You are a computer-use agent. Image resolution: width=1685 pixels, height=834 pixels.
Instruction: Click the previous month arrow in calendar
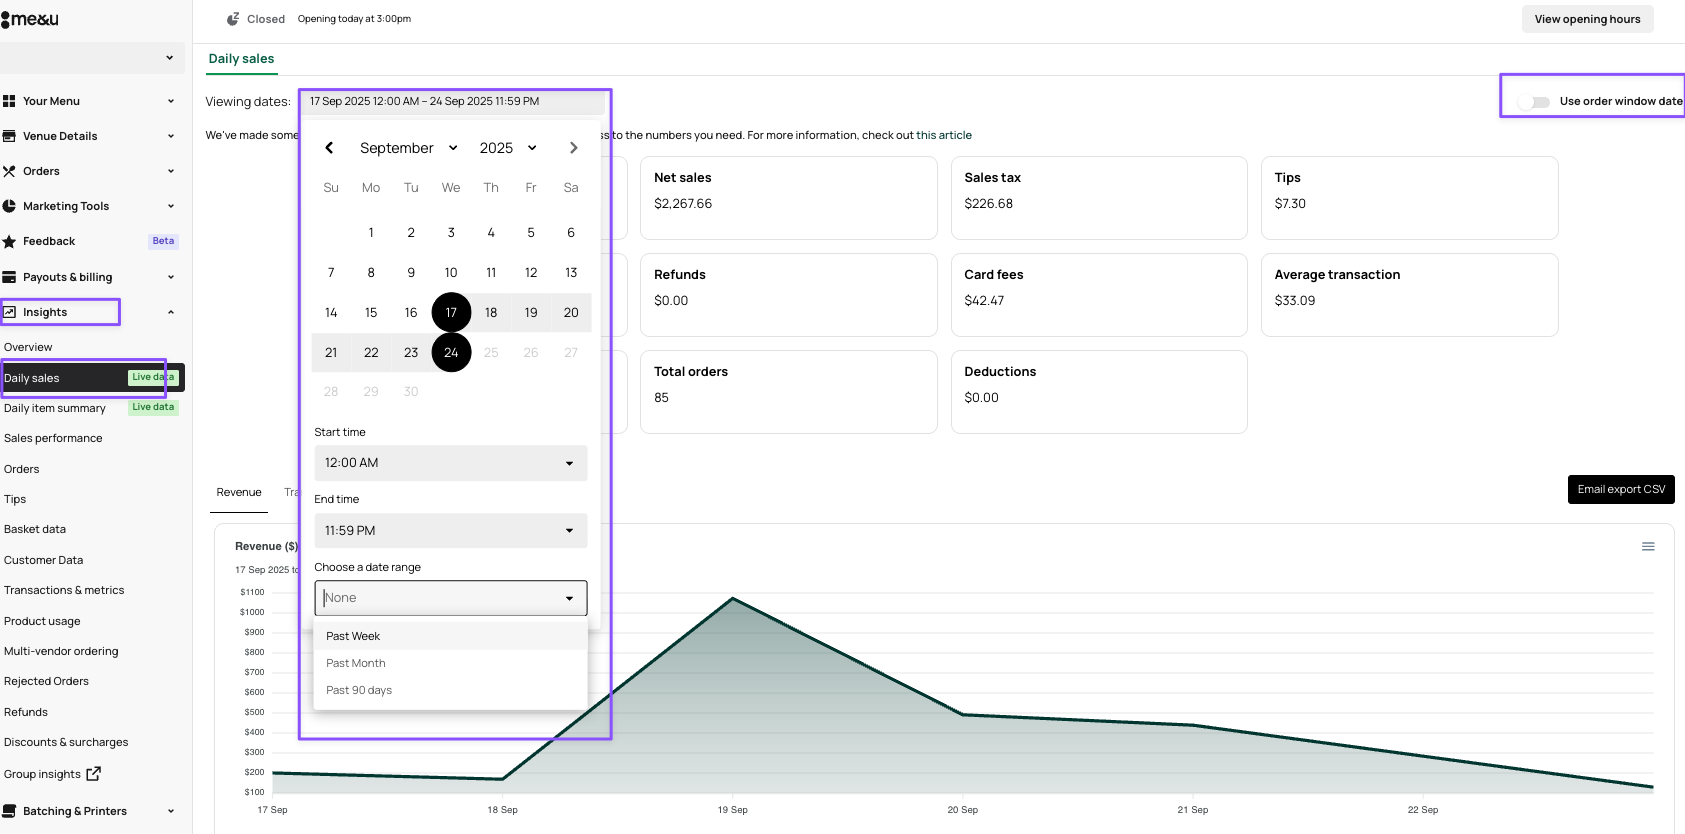pyautogui.click(x=329, y=148)
